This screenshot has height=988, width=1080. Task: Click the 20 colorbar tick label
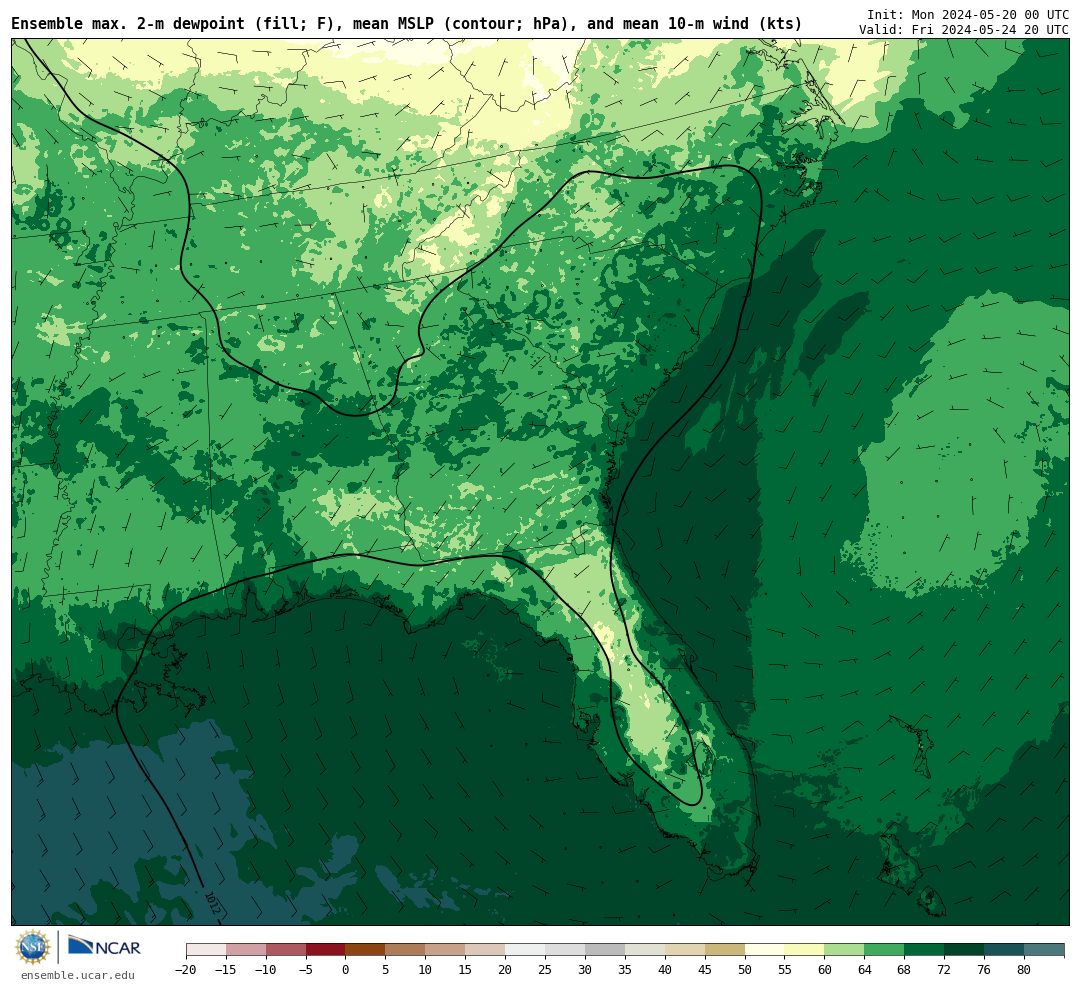tap(506, 970)
